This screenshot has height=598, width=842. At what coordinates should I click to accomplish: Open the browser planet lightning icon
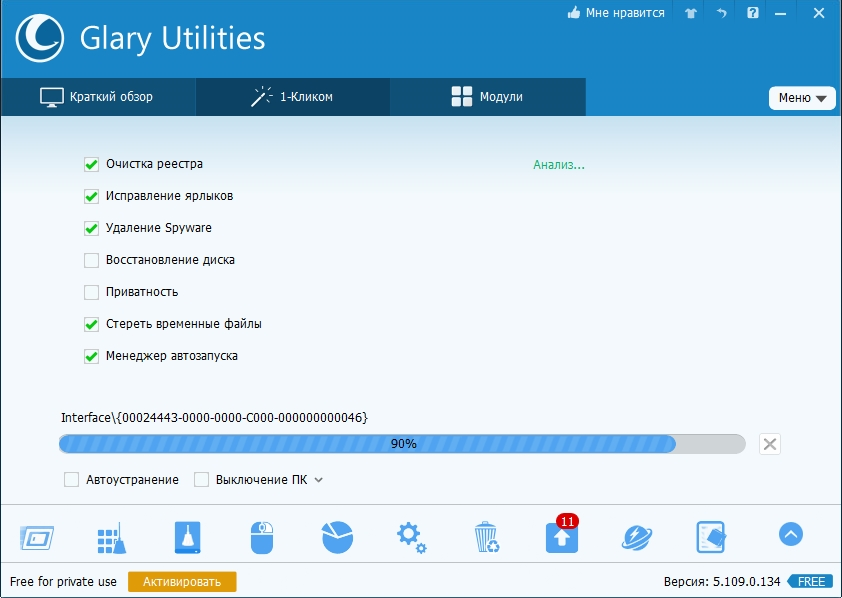[x=637, y=537]
